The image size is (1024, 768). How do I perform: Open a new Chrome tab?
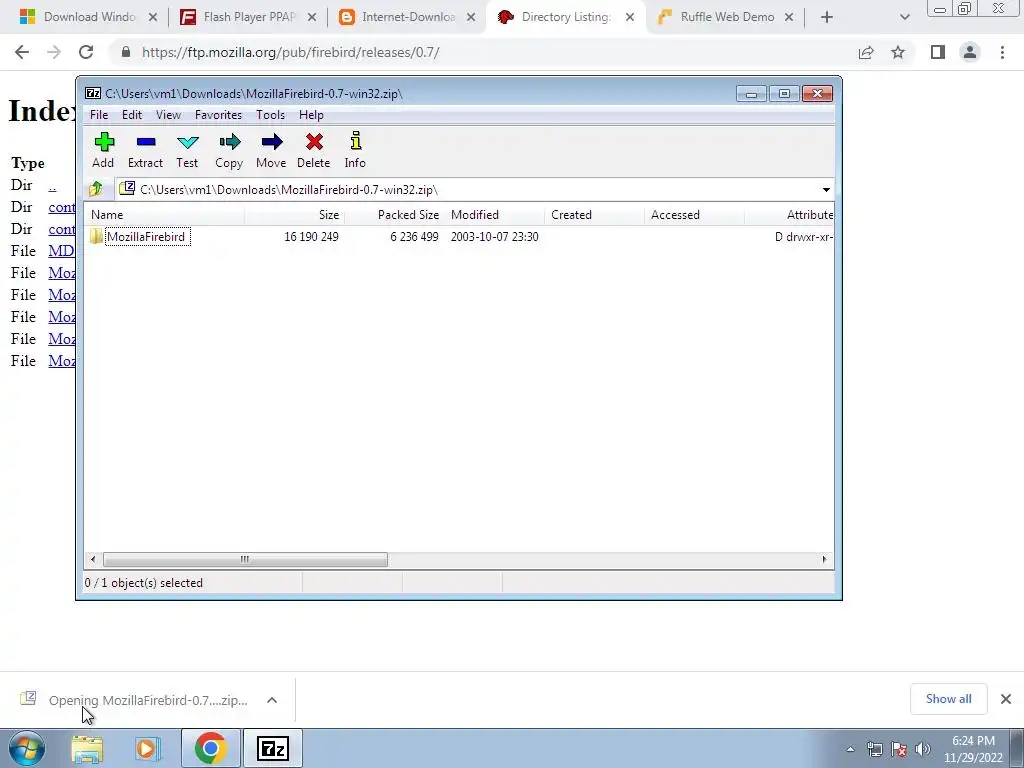point(827,17)
